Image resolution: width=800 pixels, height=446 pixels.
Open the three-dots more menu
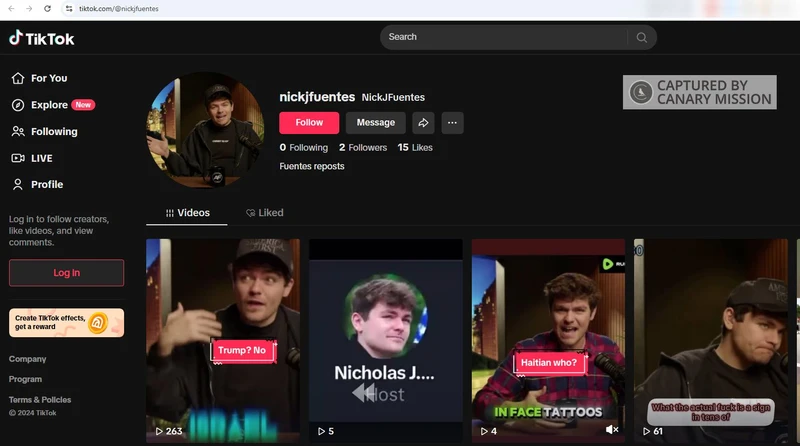coord(452,122)
